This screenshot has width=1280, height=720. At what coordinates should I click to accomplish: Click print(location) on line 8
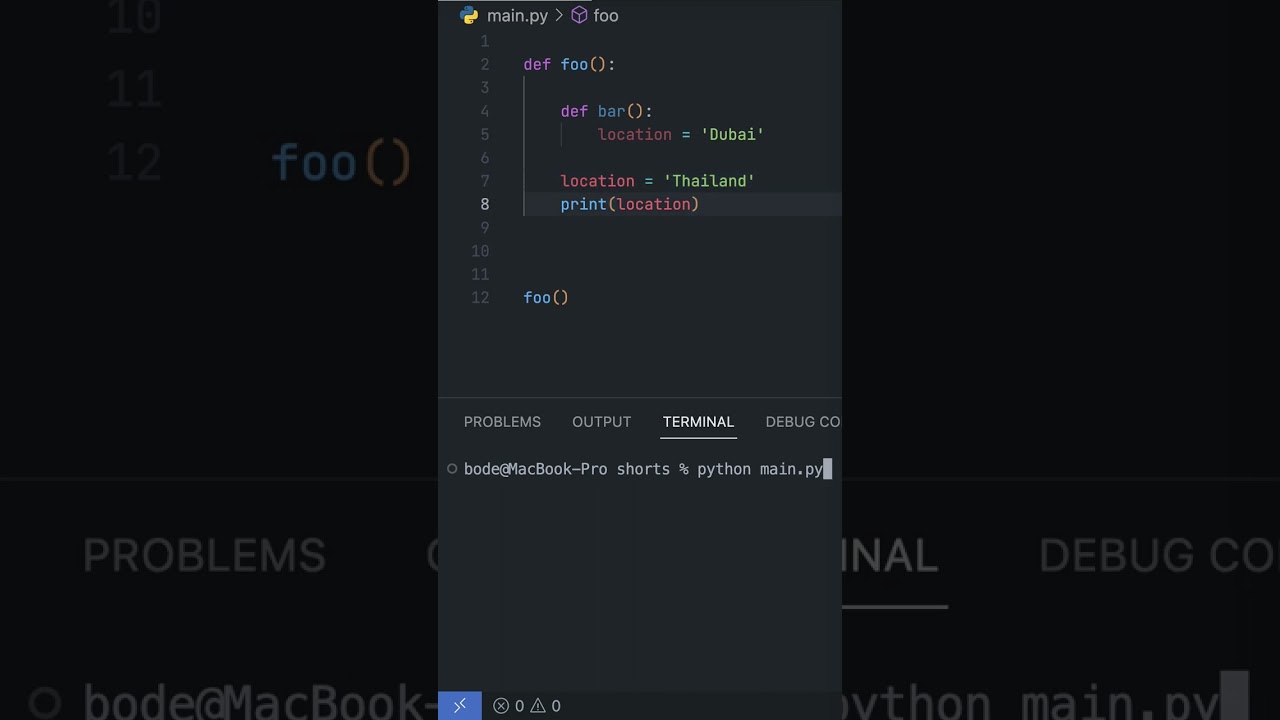pos(630,204)
